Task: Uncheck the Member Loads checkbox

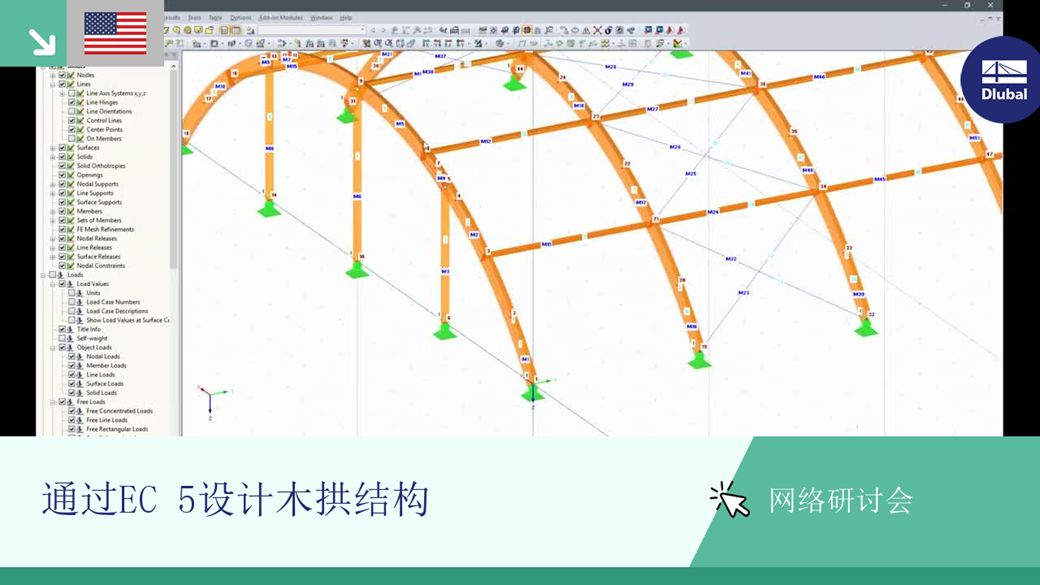Action: pos(72,365)
